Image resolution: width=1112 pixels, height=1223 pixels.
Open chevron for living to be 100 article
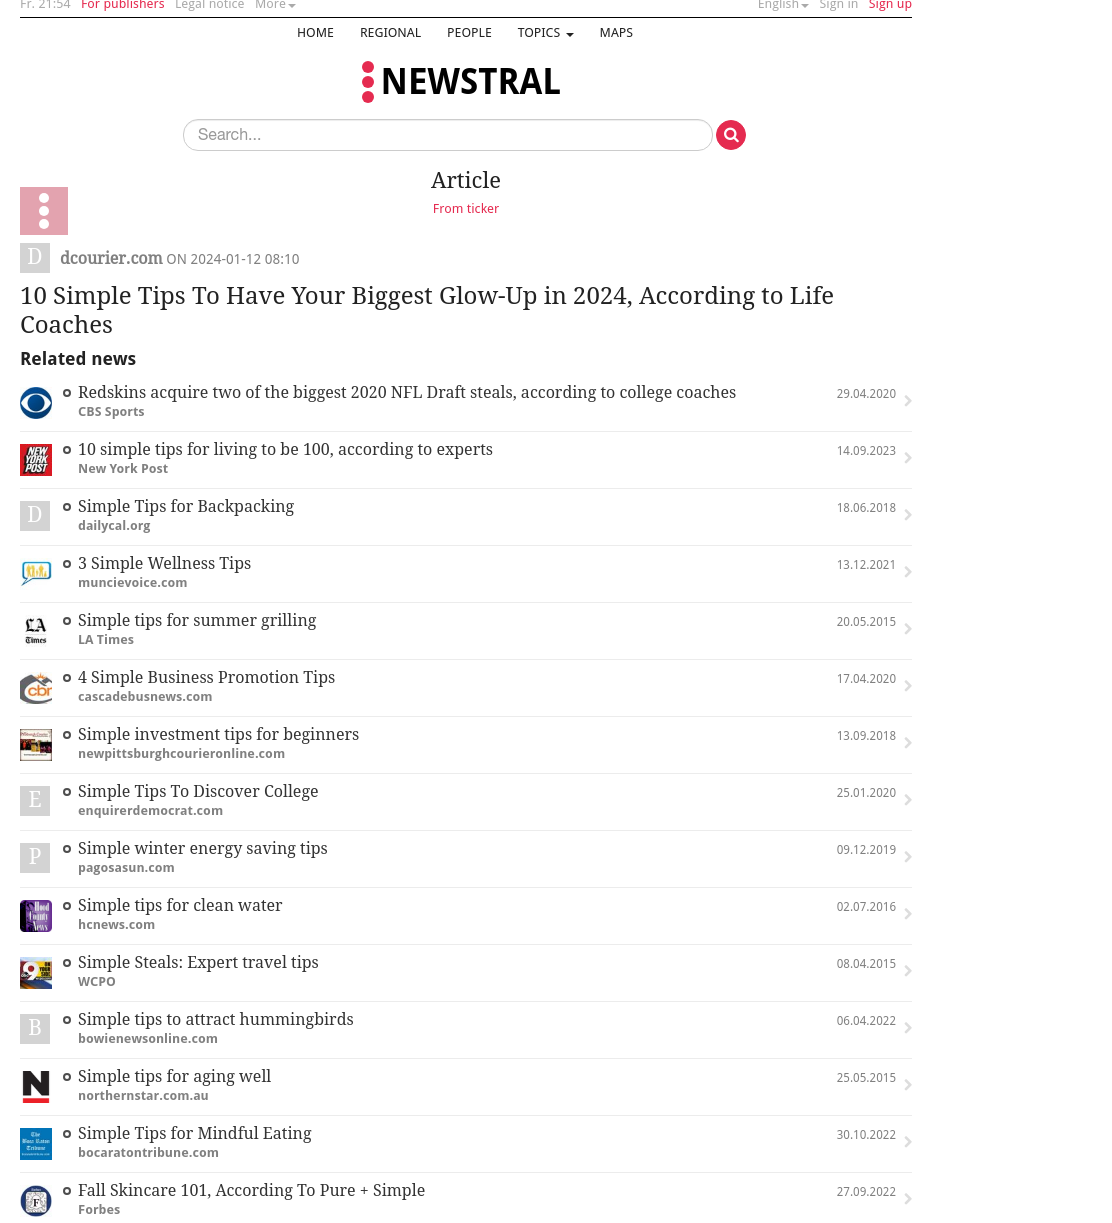coord(908,458)
